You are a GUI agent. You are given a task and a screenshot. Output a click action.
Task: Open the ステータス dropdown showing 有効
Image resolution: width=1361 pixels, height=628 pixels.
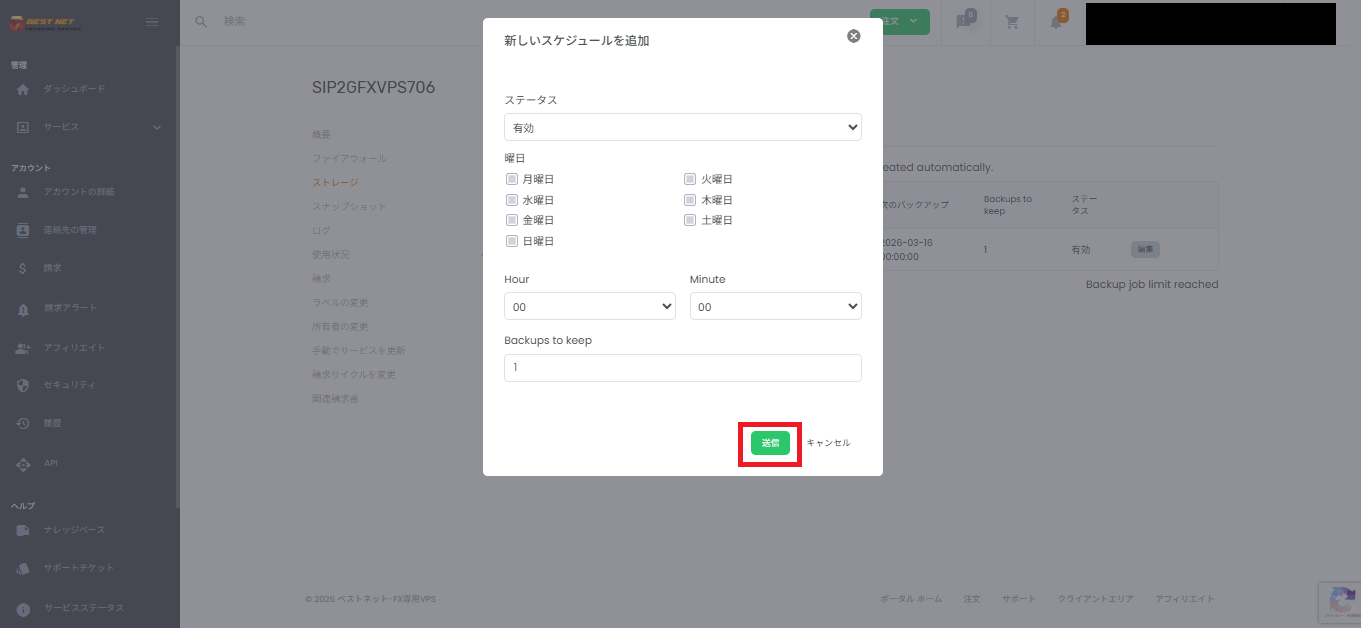point(682,127)
